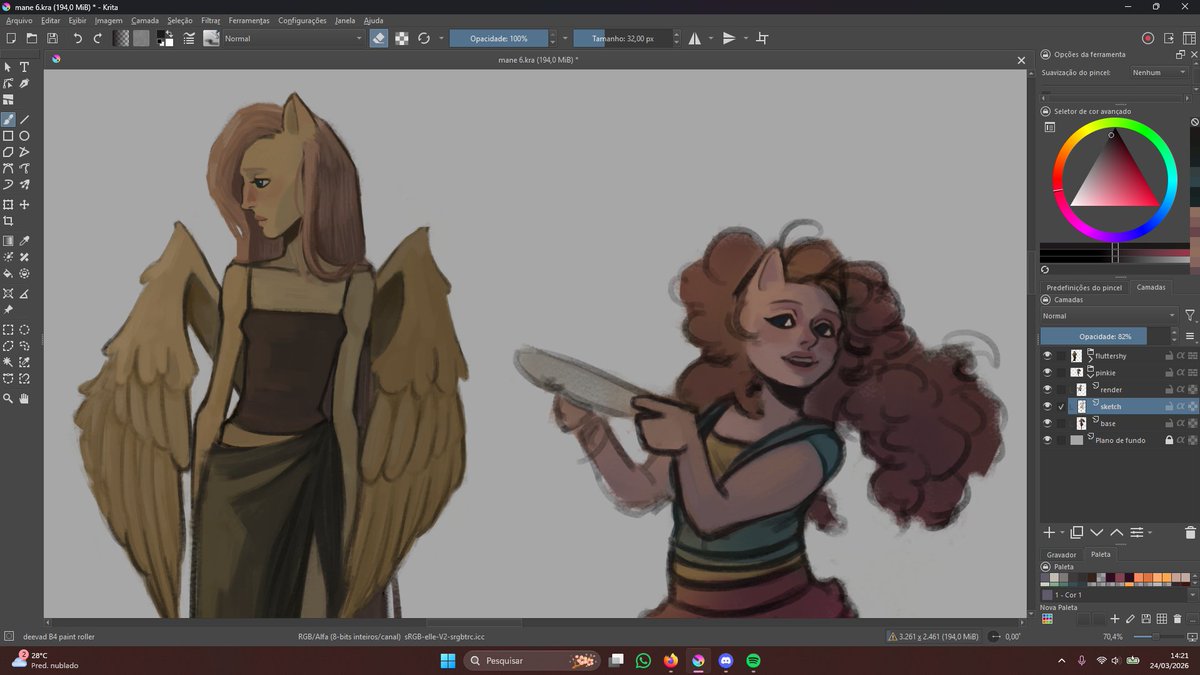Duplicate the current layer
The image size is (1200, 675).
click(x=1077, y=533)
